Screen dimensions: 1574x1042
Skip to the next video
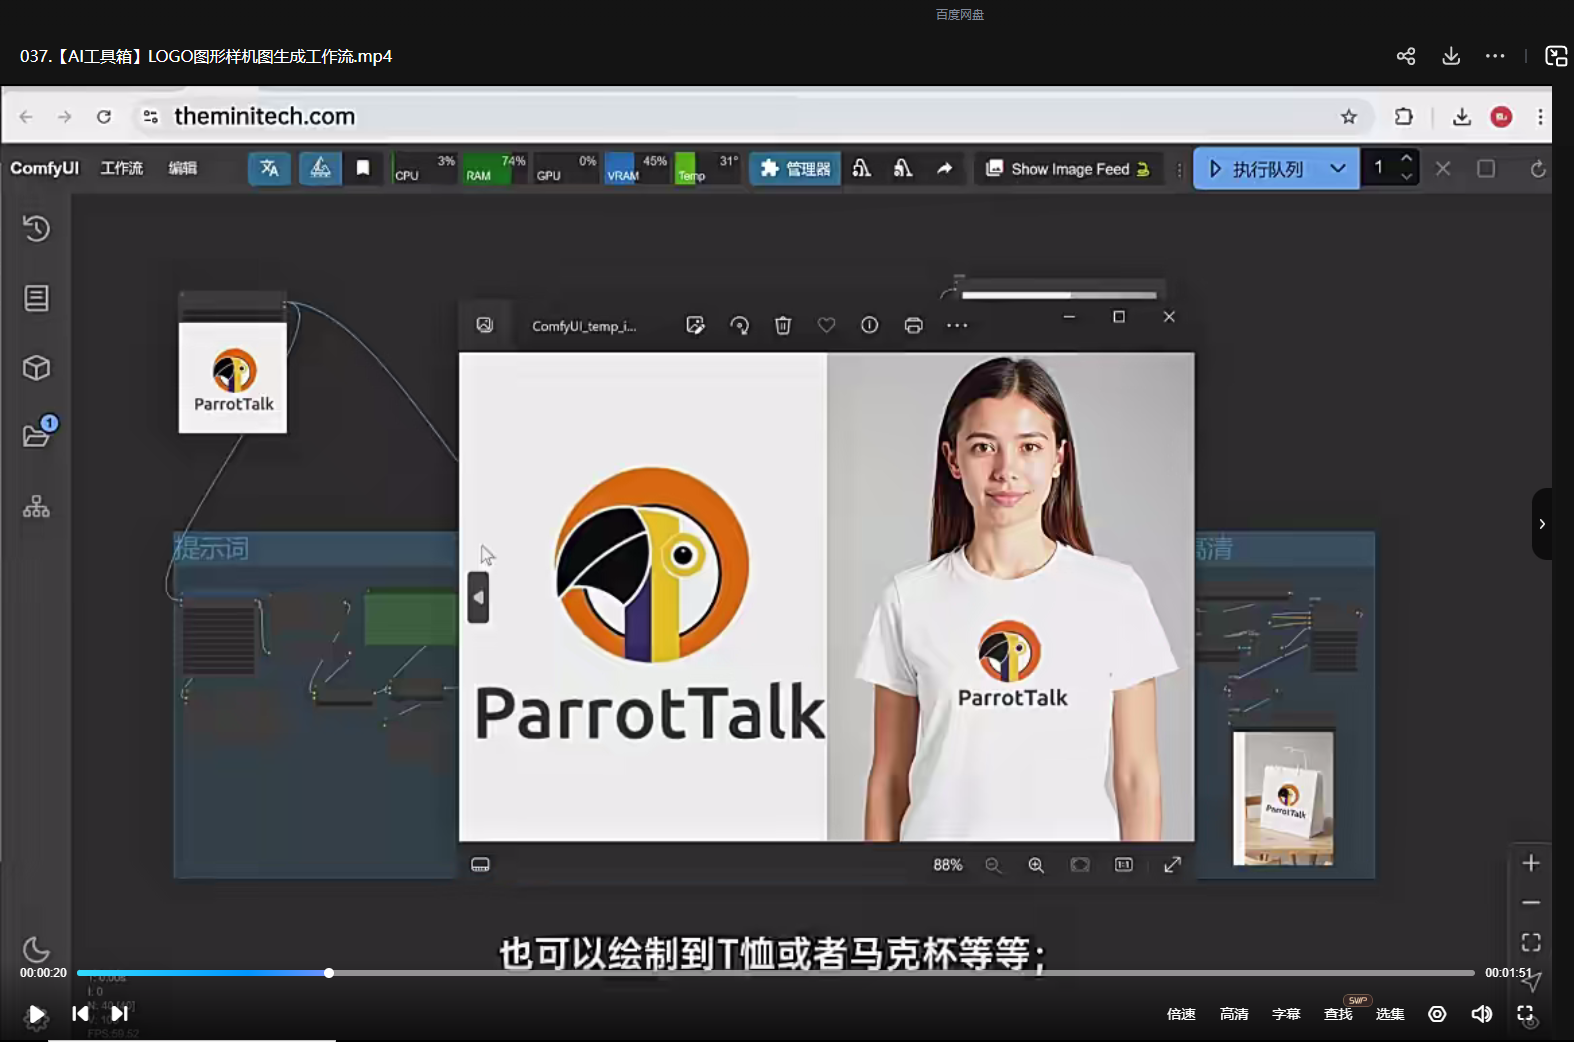pyautogui.click(x=119, y=1014)
